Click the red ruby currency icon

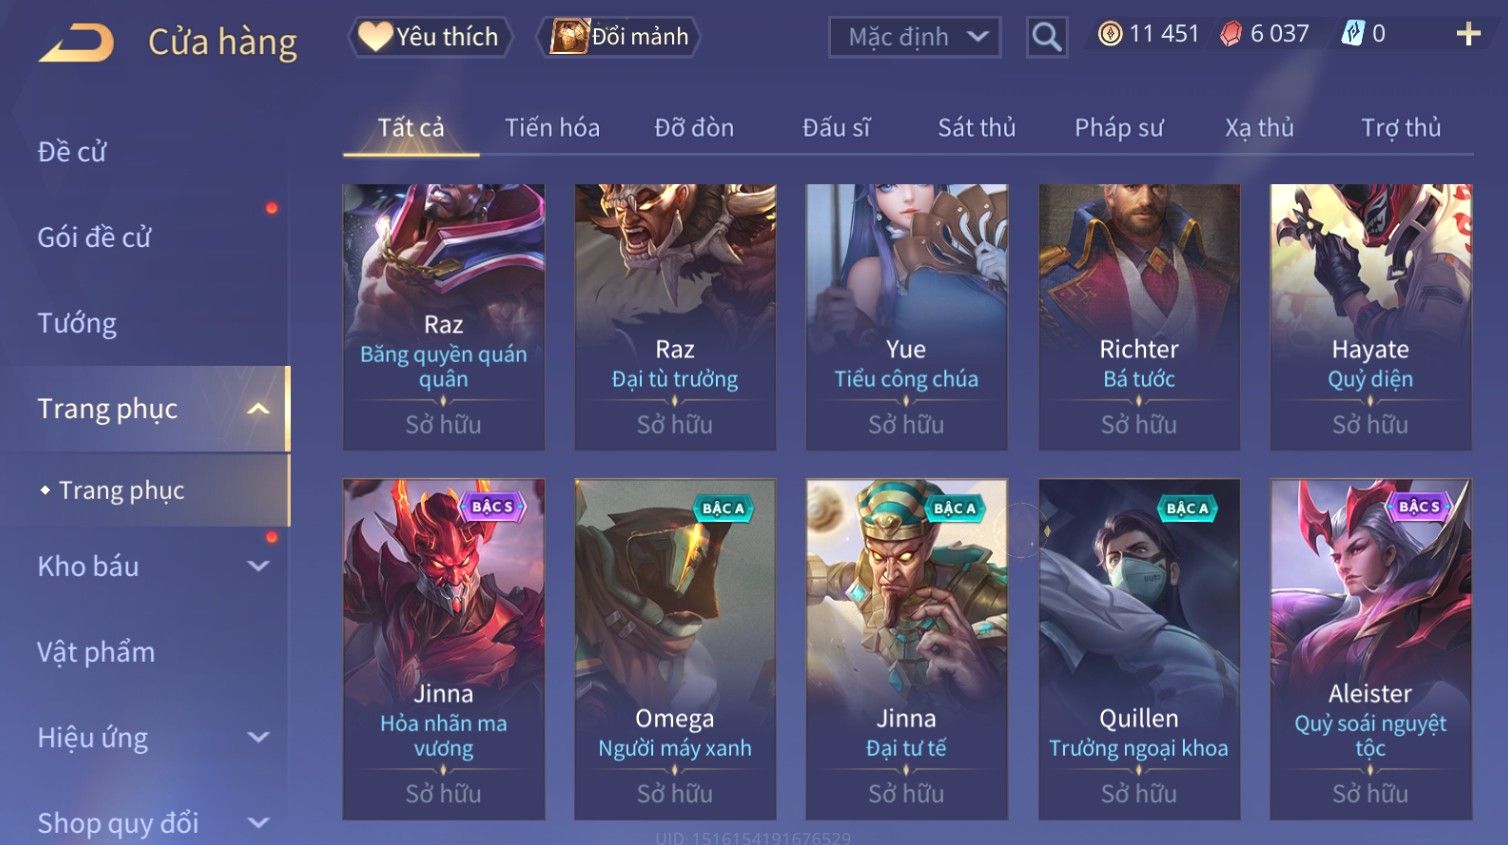point(1231,34)
